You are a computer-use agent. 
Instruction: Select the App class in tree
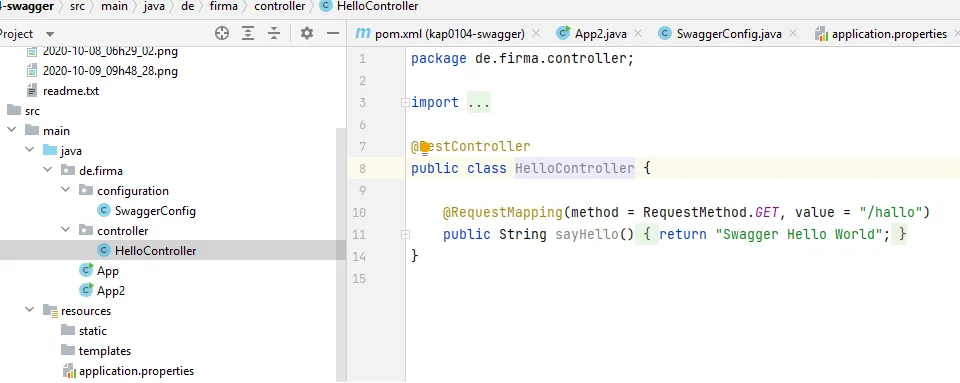pos(108,271)
